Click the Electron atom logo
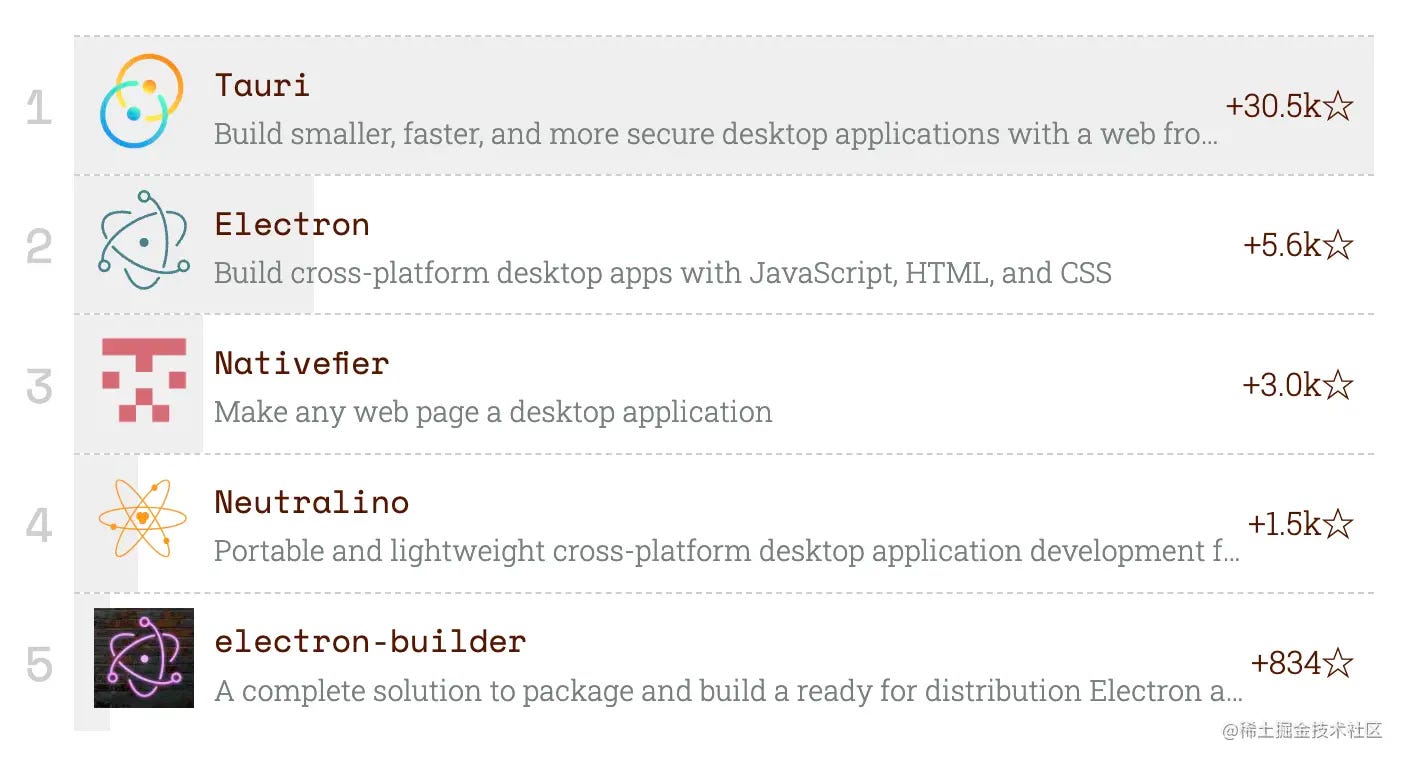 click(x=144, y=241)
